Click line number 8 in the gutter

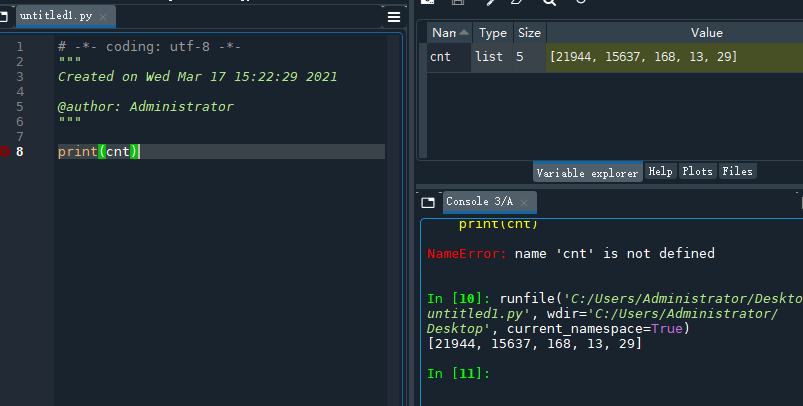point(19,152)
